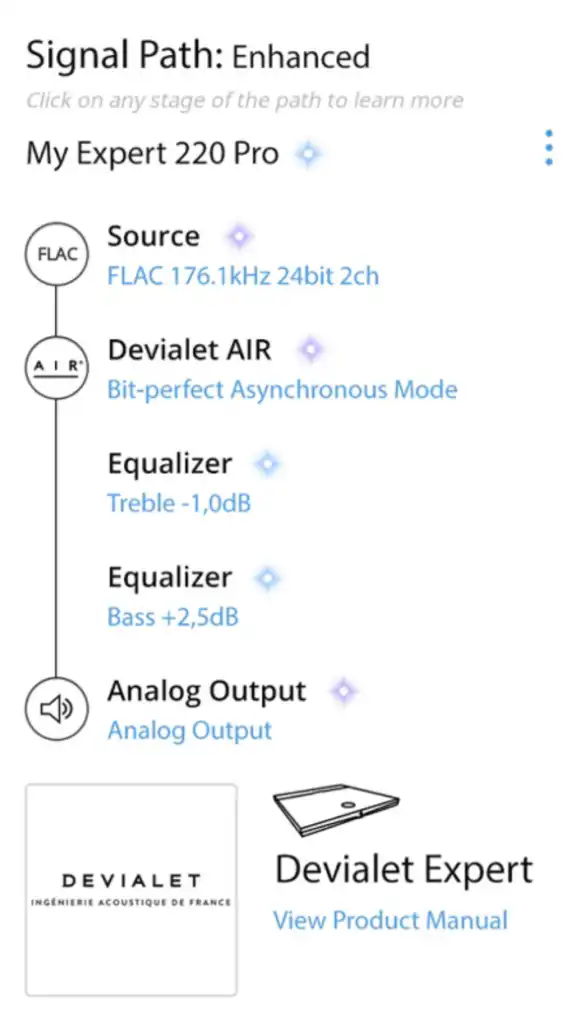Click the Devialet Expert device illustration

coord(336,810)
